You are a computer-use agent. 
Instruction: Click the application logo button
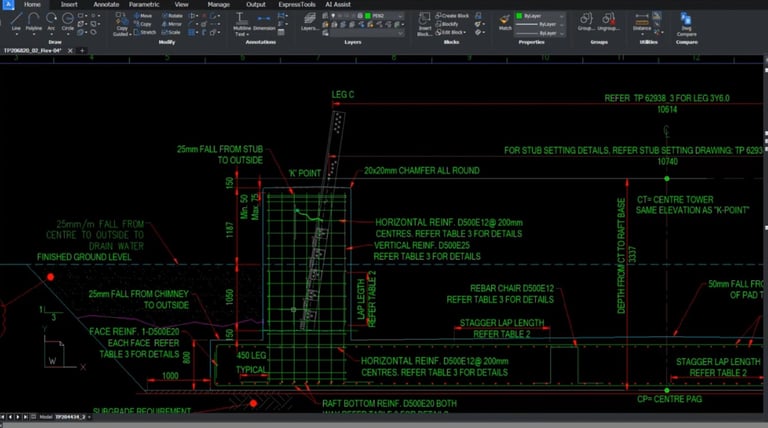(8, 4)
